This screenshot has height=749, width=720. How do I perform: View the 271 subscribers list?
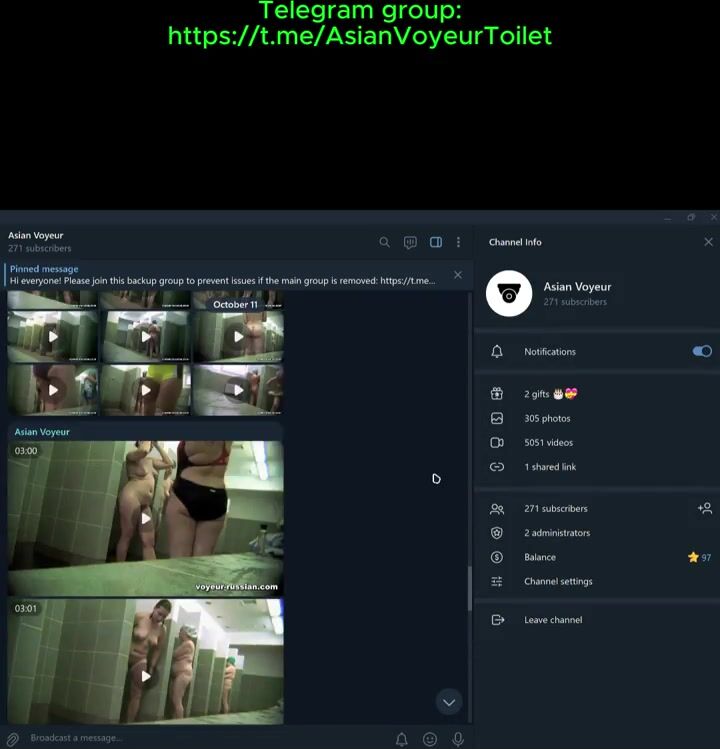click(x=597, y=509)
